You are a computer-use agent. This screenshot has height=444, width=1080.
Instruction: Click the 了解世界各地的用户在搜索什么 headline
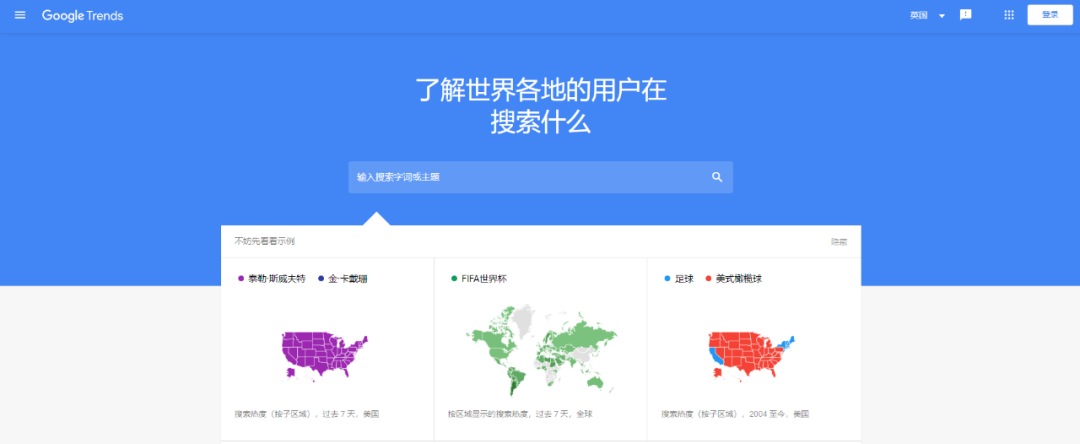(x=541, y=107)
